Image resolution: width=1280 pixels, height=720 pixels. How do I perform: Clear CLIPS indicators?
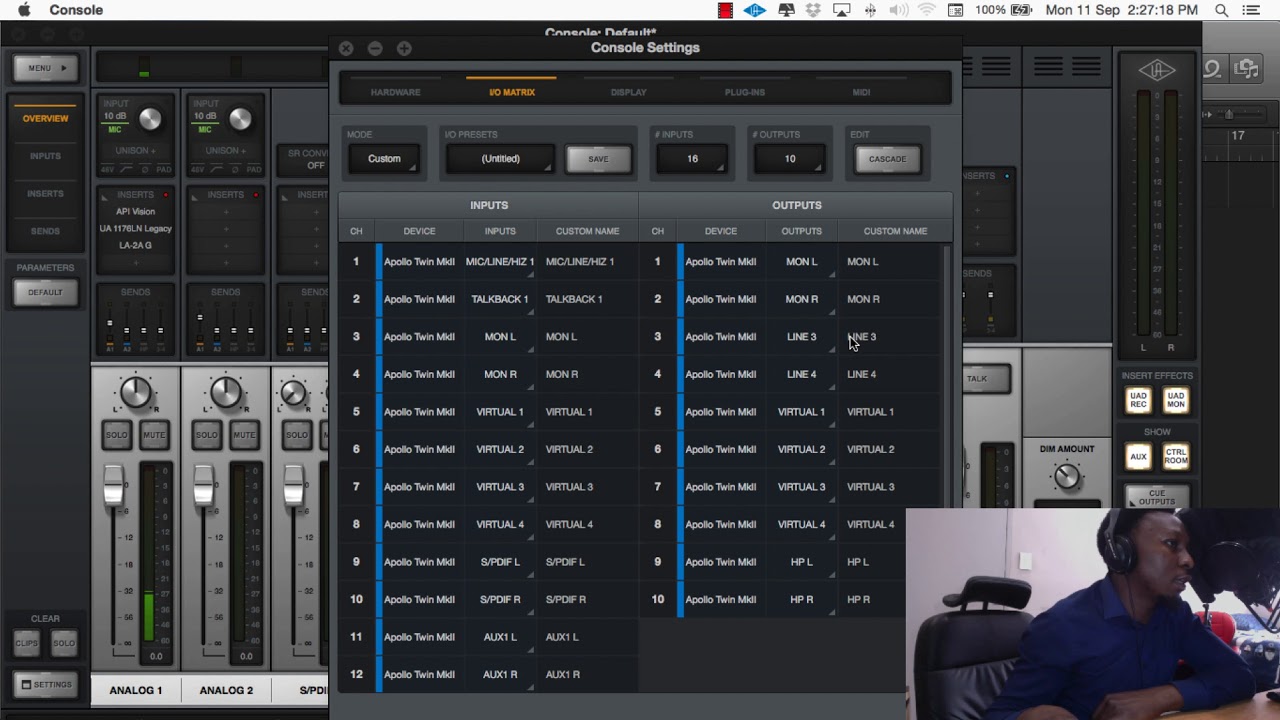coord(27,643)
